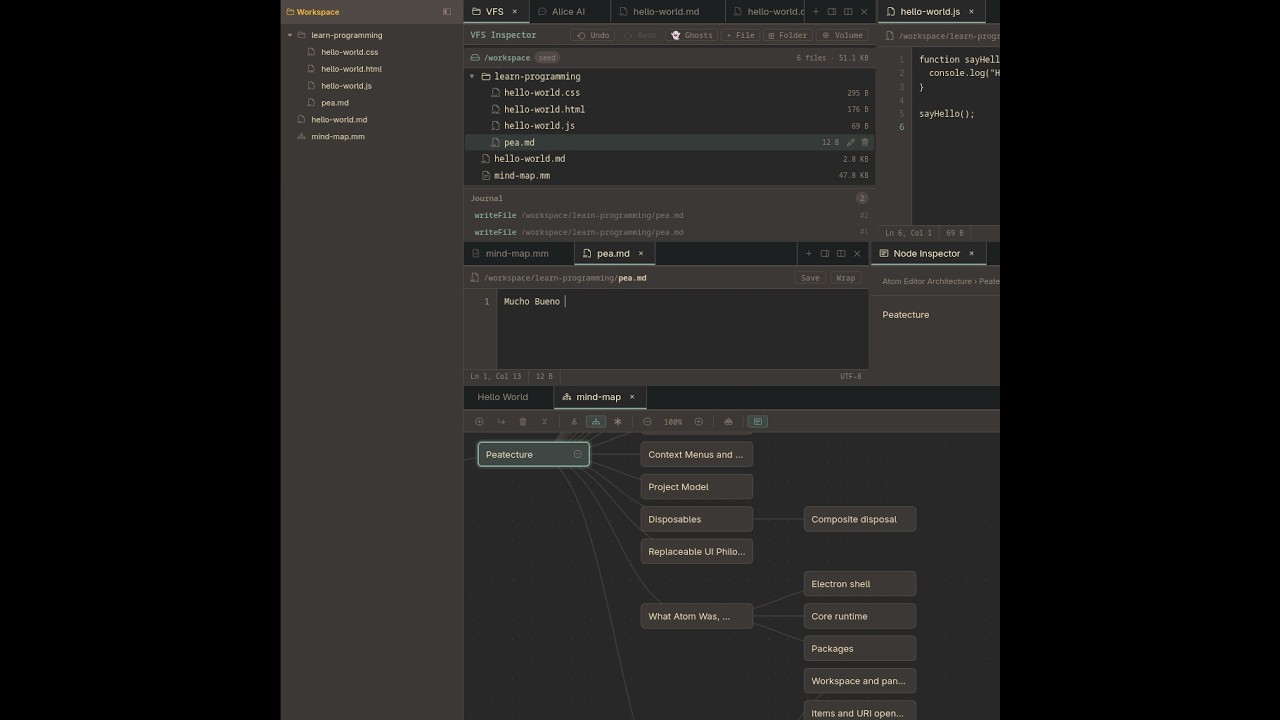Select the highlighted org-chart layout icon
Image resolution: width=1280 pixels, height=720 pixels.
pyautogui.click(x=596, y=422)
